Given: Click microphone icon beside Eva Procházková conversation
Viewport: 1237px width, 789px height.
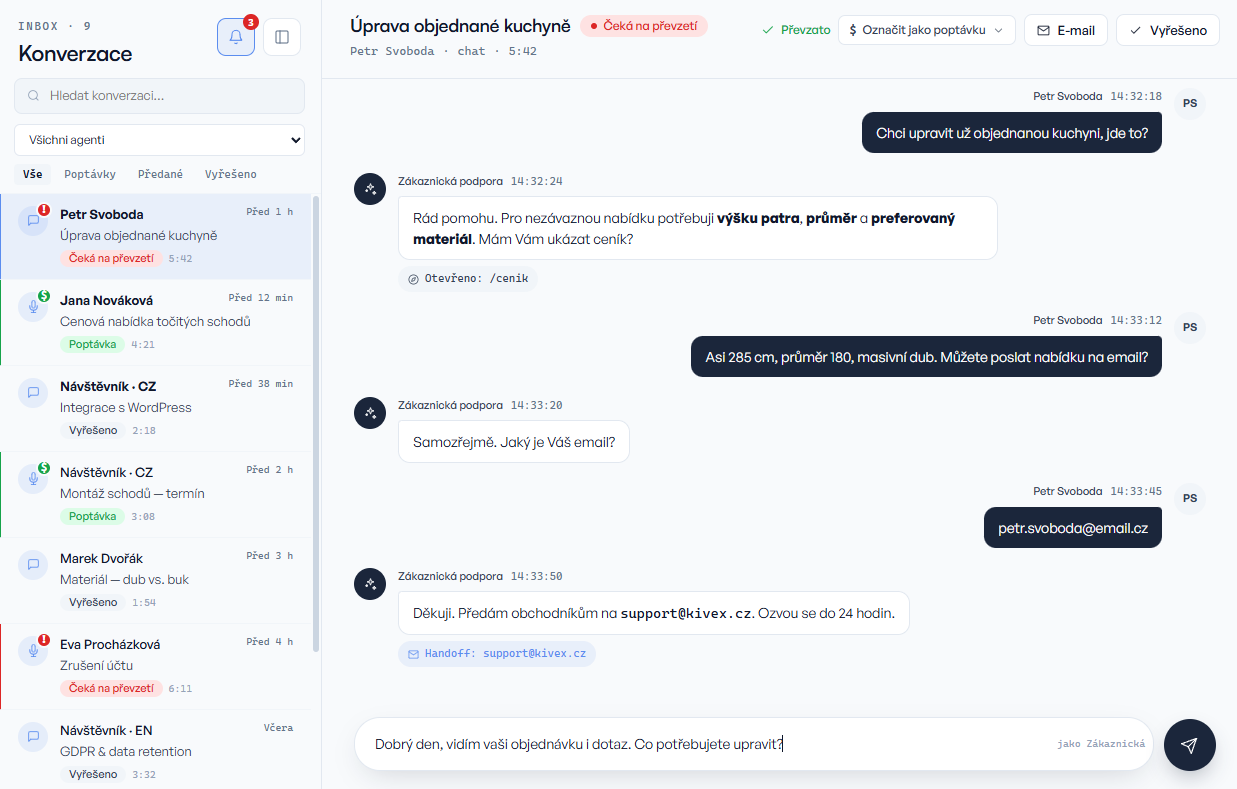Looking at the screenshot, I should [x=33, y=651].
